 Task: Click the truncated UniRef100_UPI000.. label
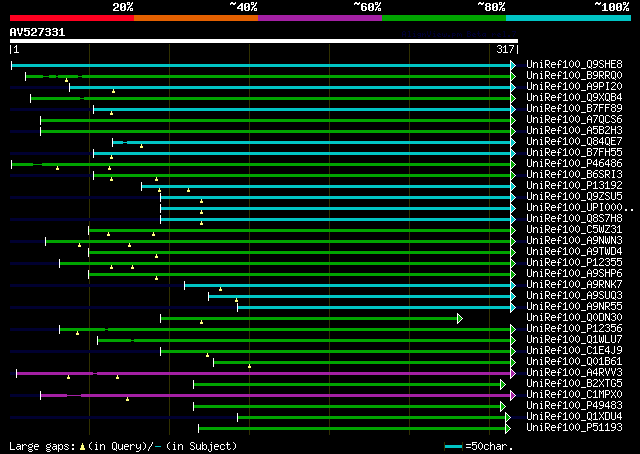580,208
